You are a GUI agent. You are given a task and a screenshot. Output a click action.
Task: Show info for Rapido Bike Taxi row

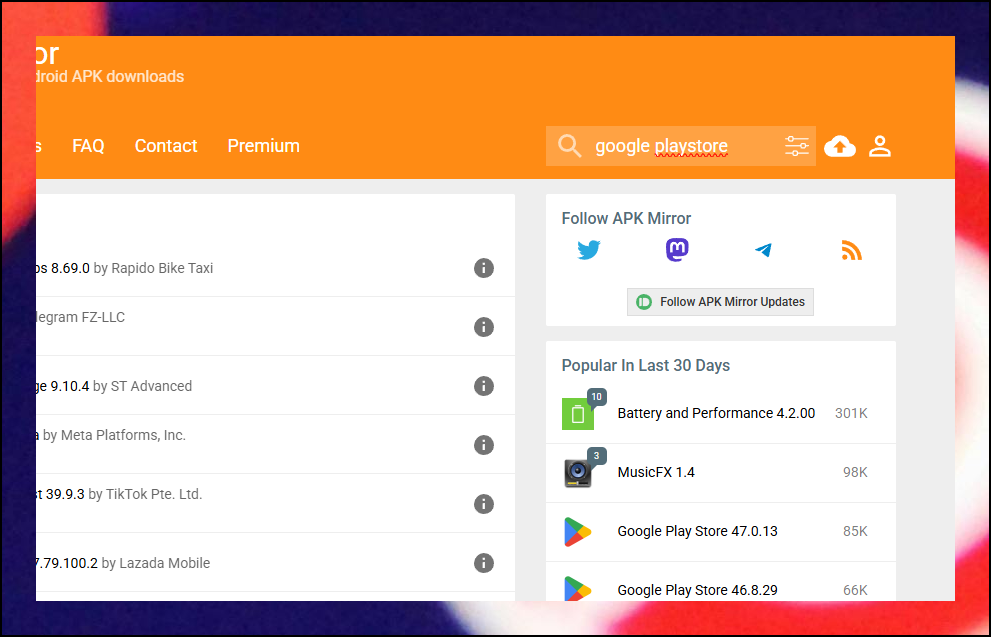click(483, 268)
